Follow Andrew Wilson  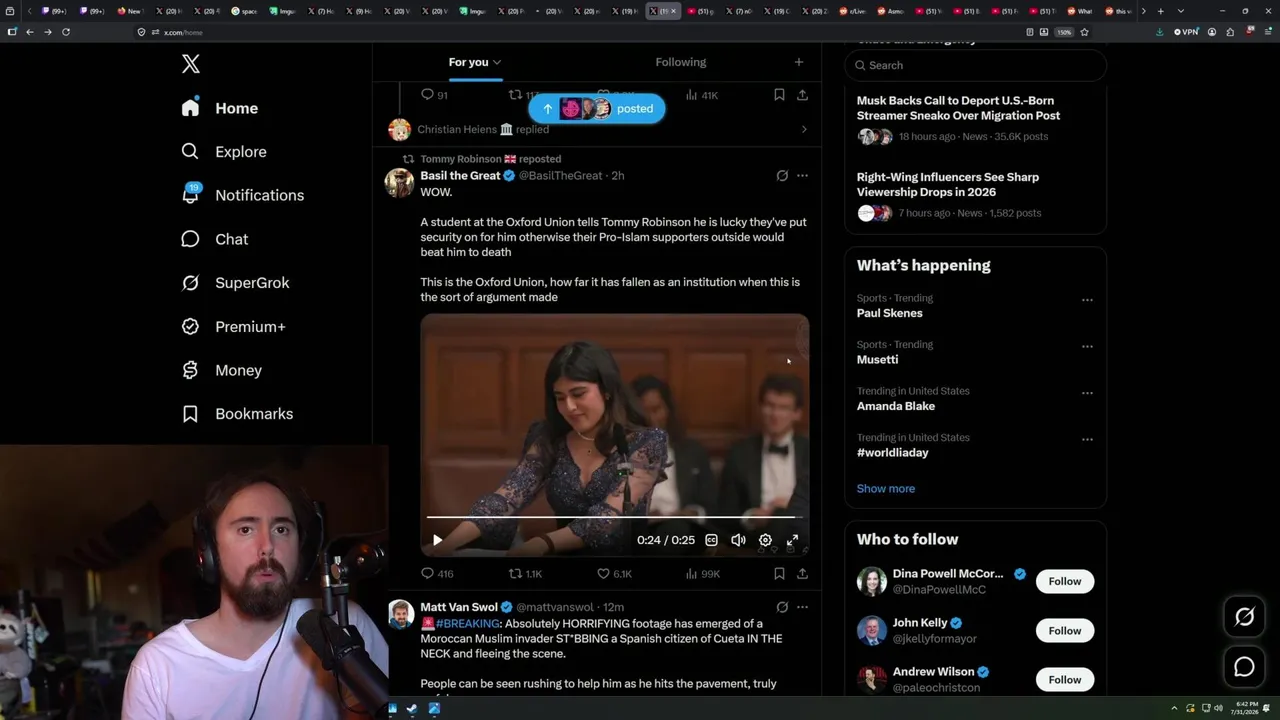point(1065,680)
